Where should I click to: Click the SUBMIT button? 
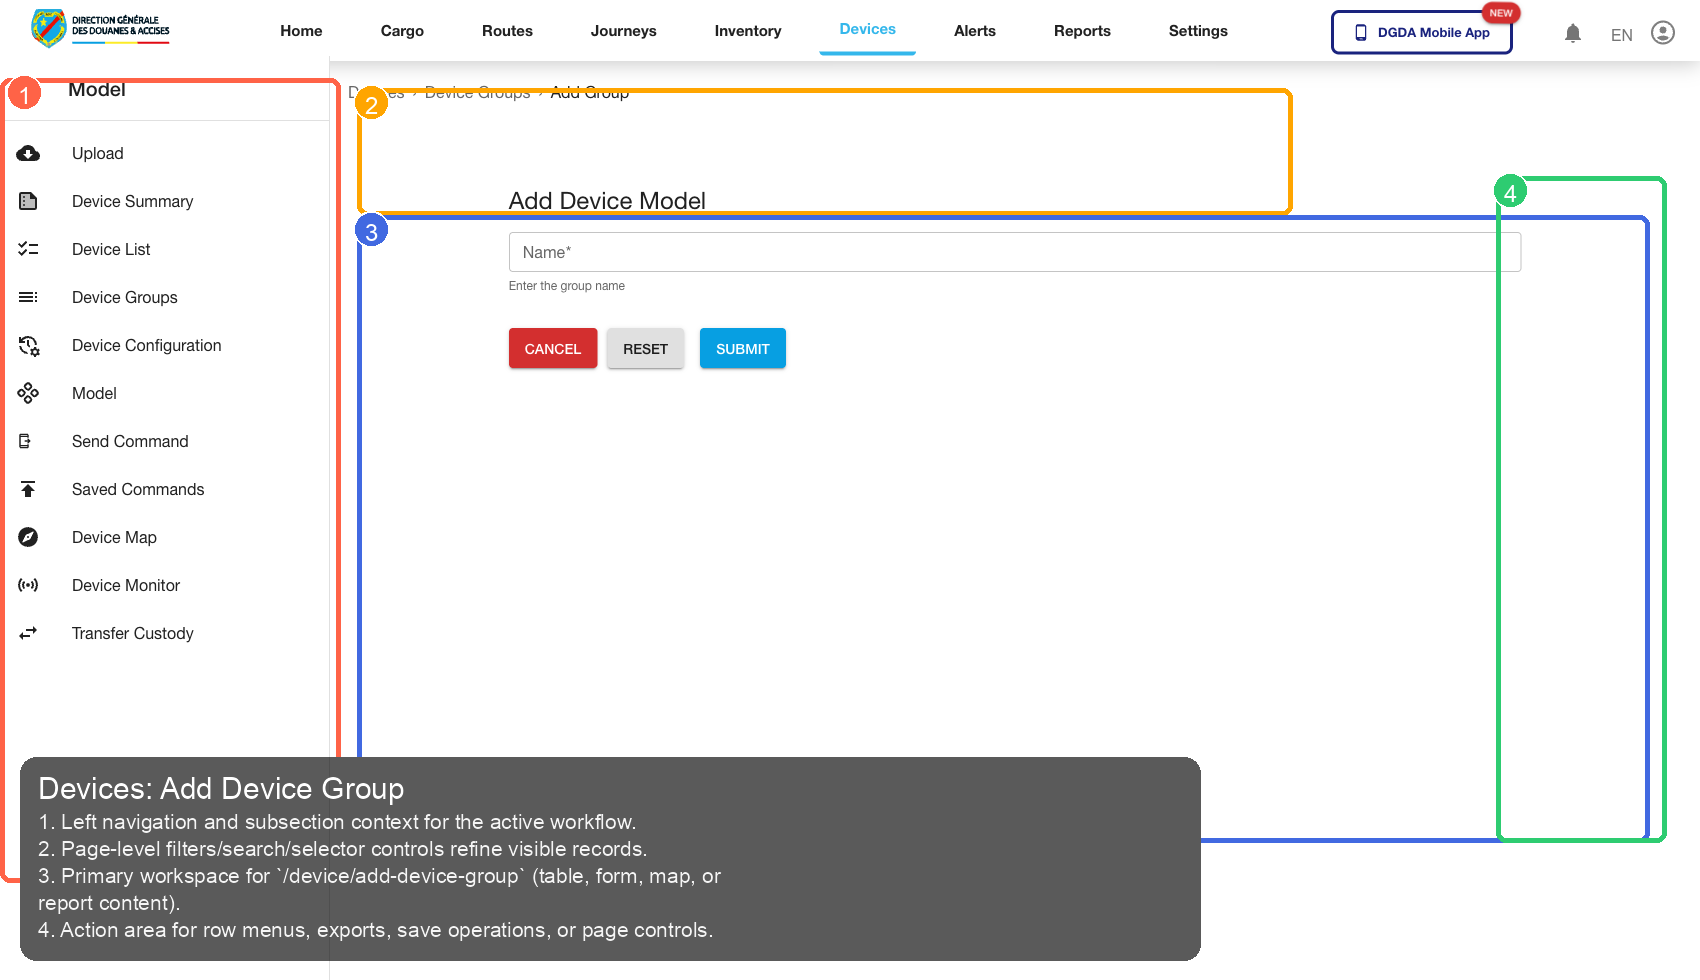(x=742, y=348)
